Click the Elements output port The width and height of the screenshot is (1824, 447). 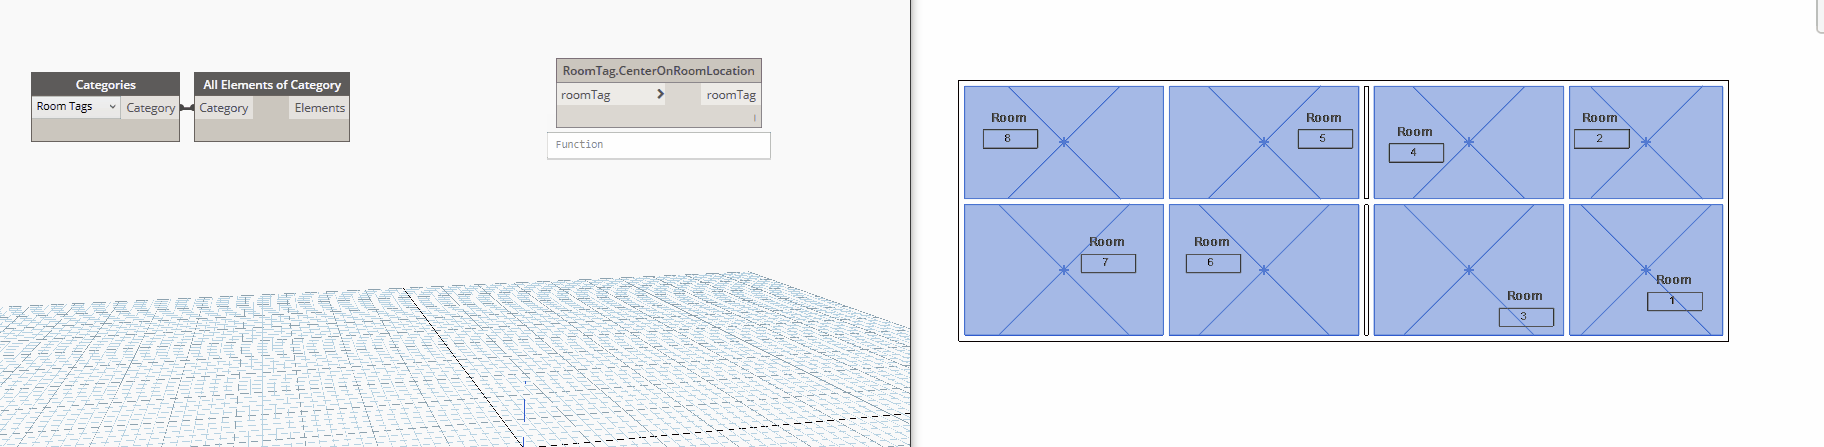click(x=319, y=108)
